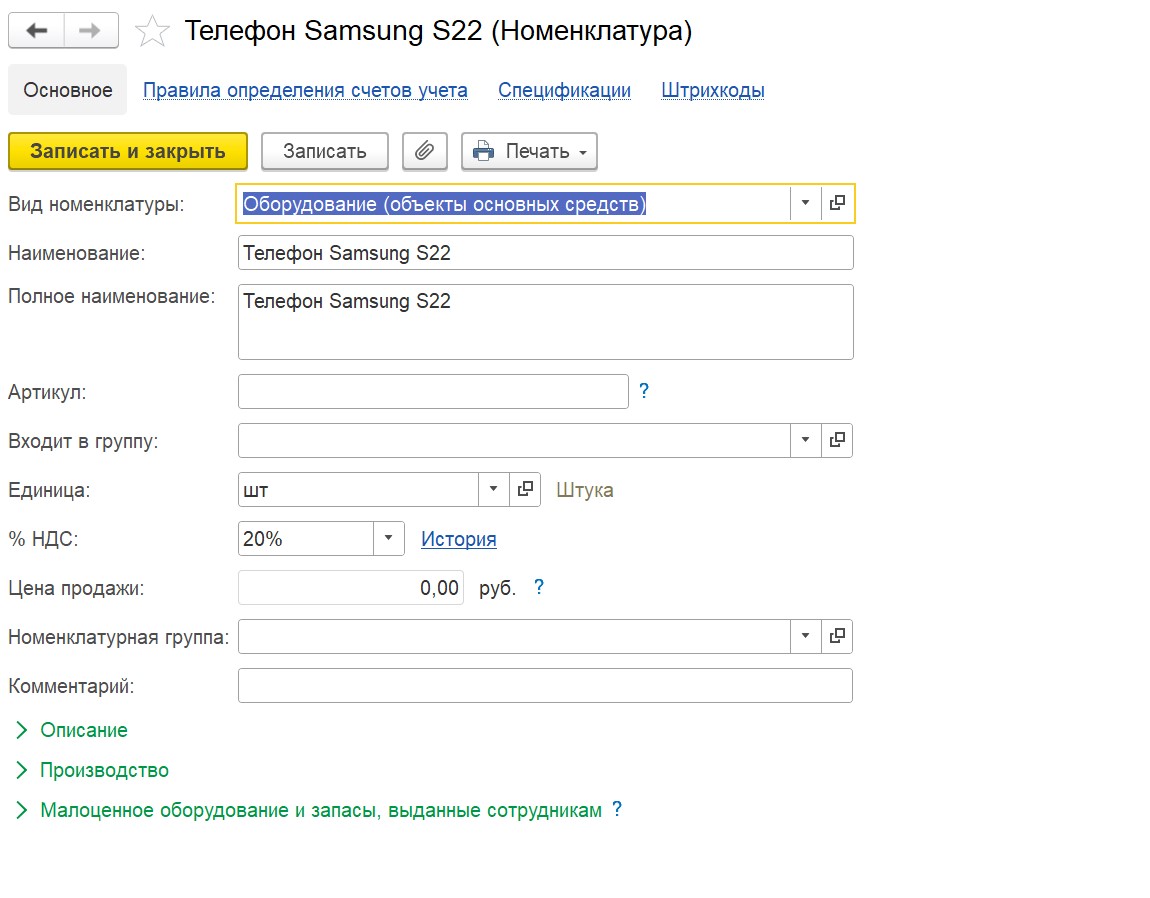Switch to the Спецификации tab
This screenshot has width=1150, height=898.
click(x=564, y=90)
